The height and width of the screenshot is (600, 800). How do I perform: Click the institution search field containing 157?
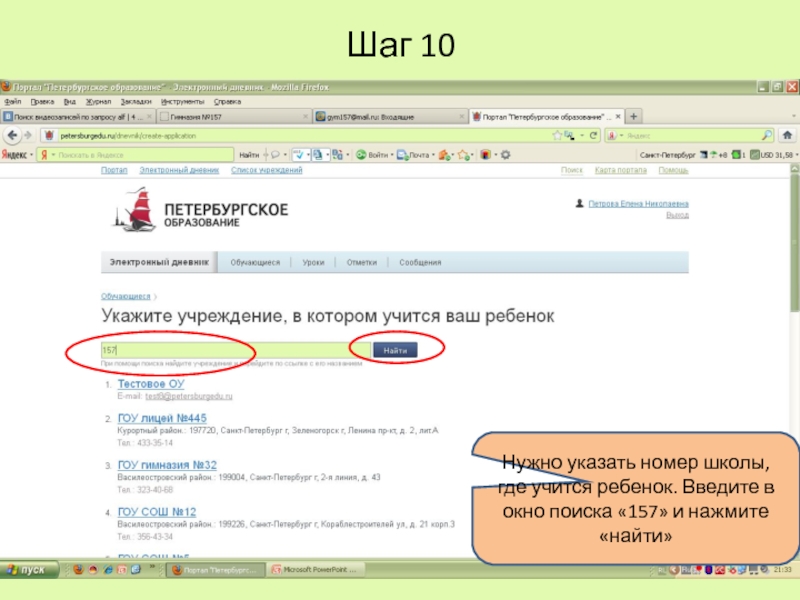[x=236, y=350]
